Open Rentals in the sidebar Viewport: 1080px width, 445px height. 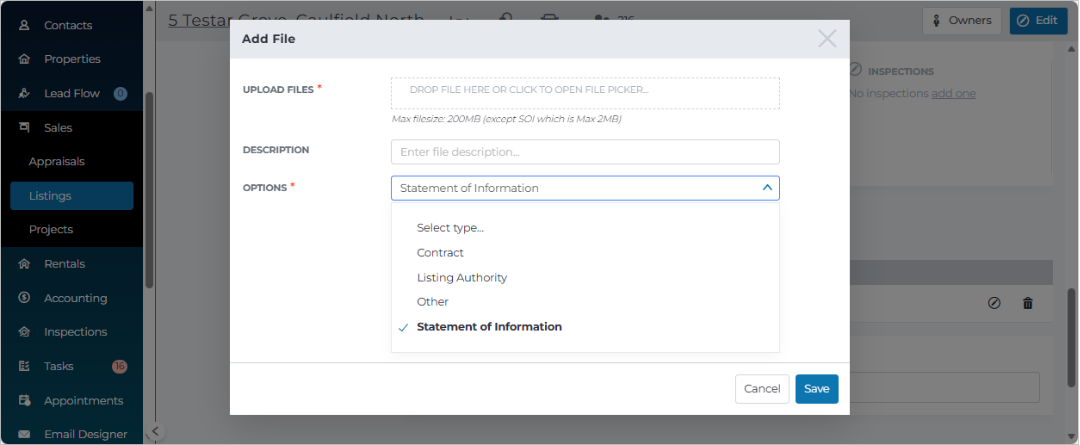pos(65,264)
